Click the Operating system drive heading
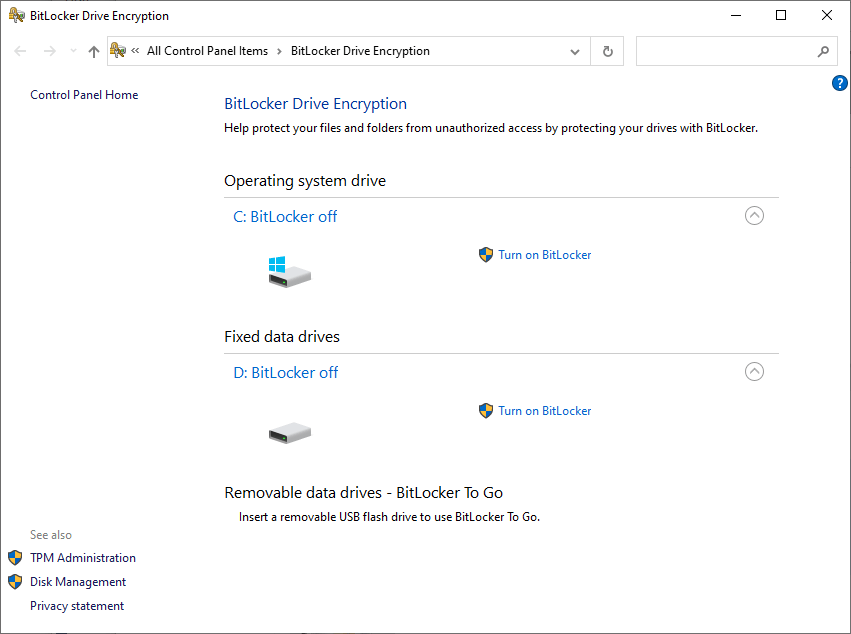This screenshot has height=634, width=851. coord(305,181)
